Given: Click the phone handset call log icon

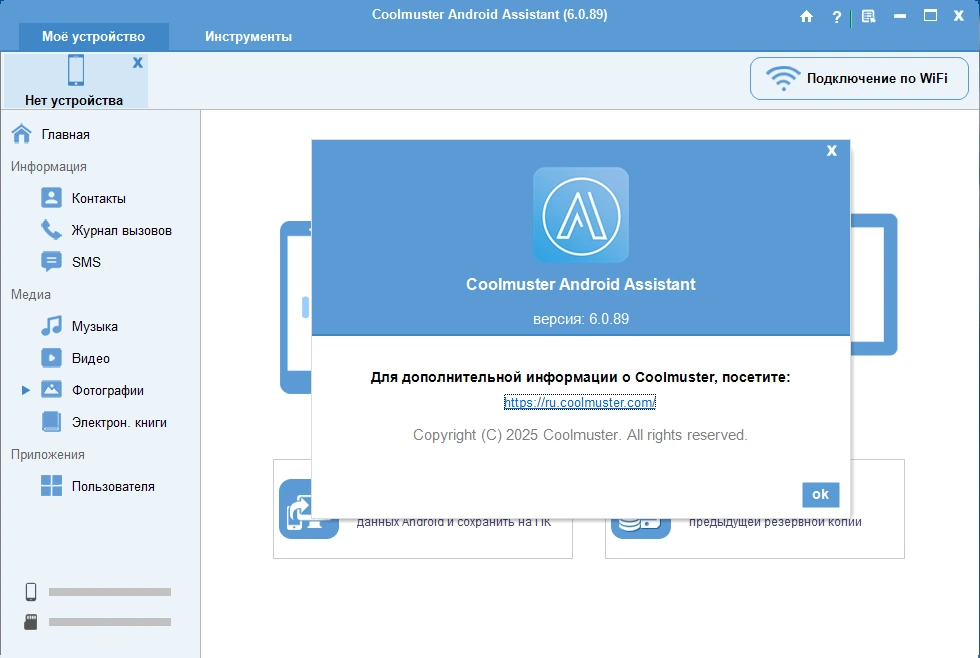Looking at the screenshot, I should [x=51, y=230].
